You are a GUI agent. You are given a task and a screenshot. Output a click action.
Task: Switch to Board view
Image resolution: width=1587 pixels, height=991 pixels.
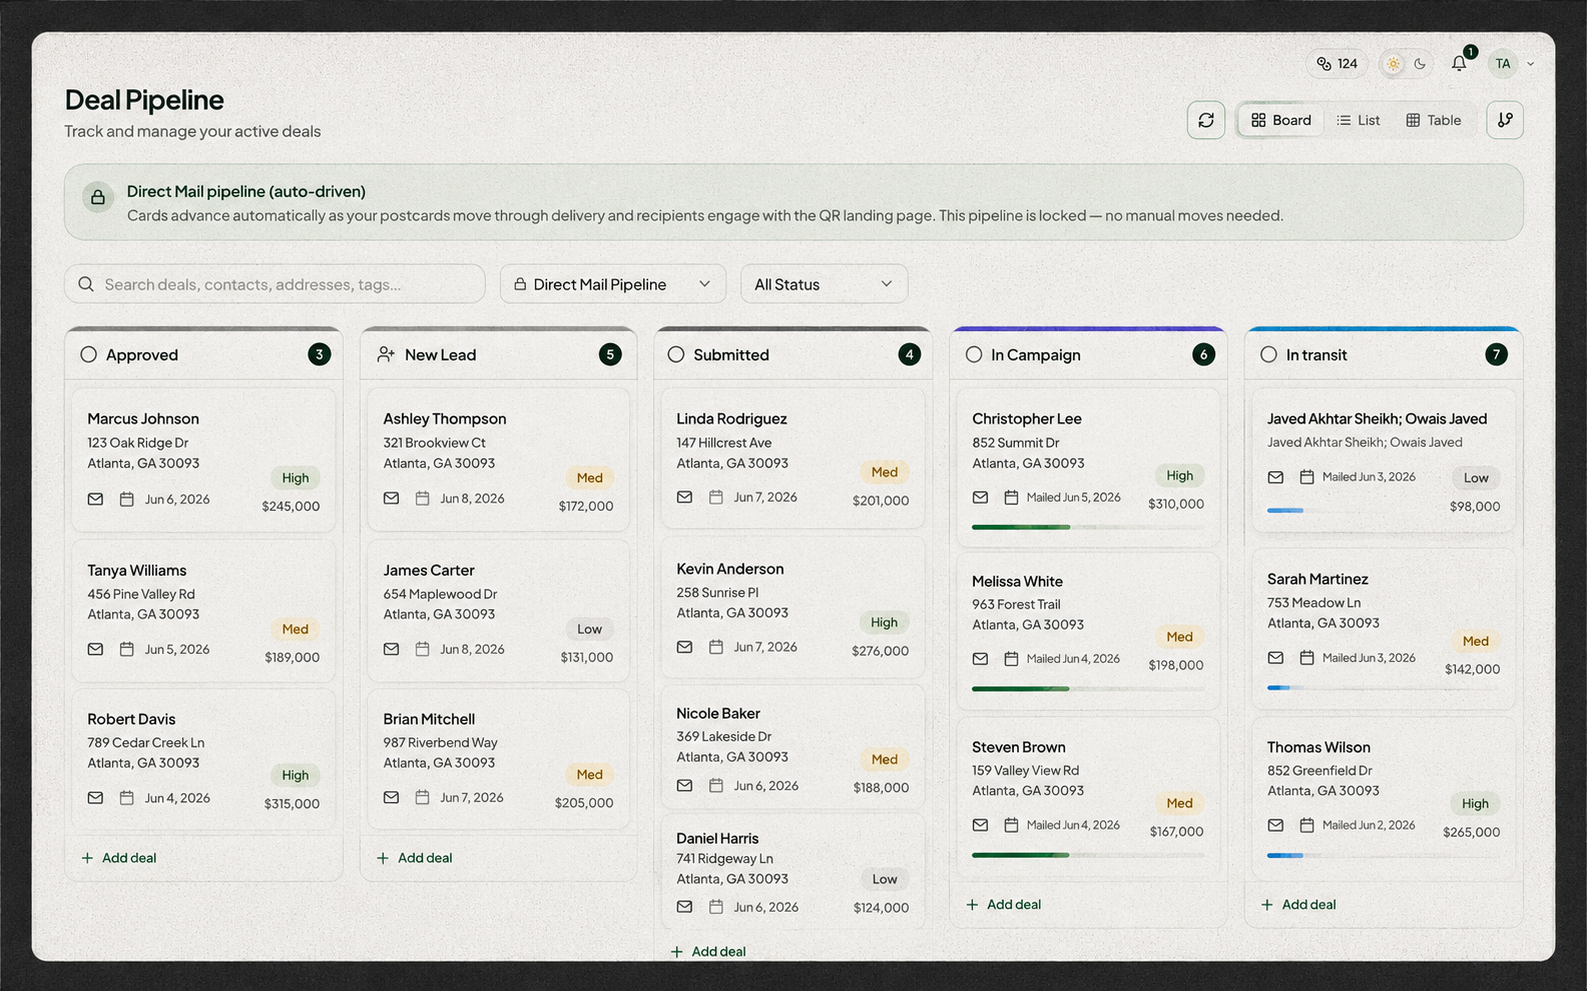pos(1281,120)
